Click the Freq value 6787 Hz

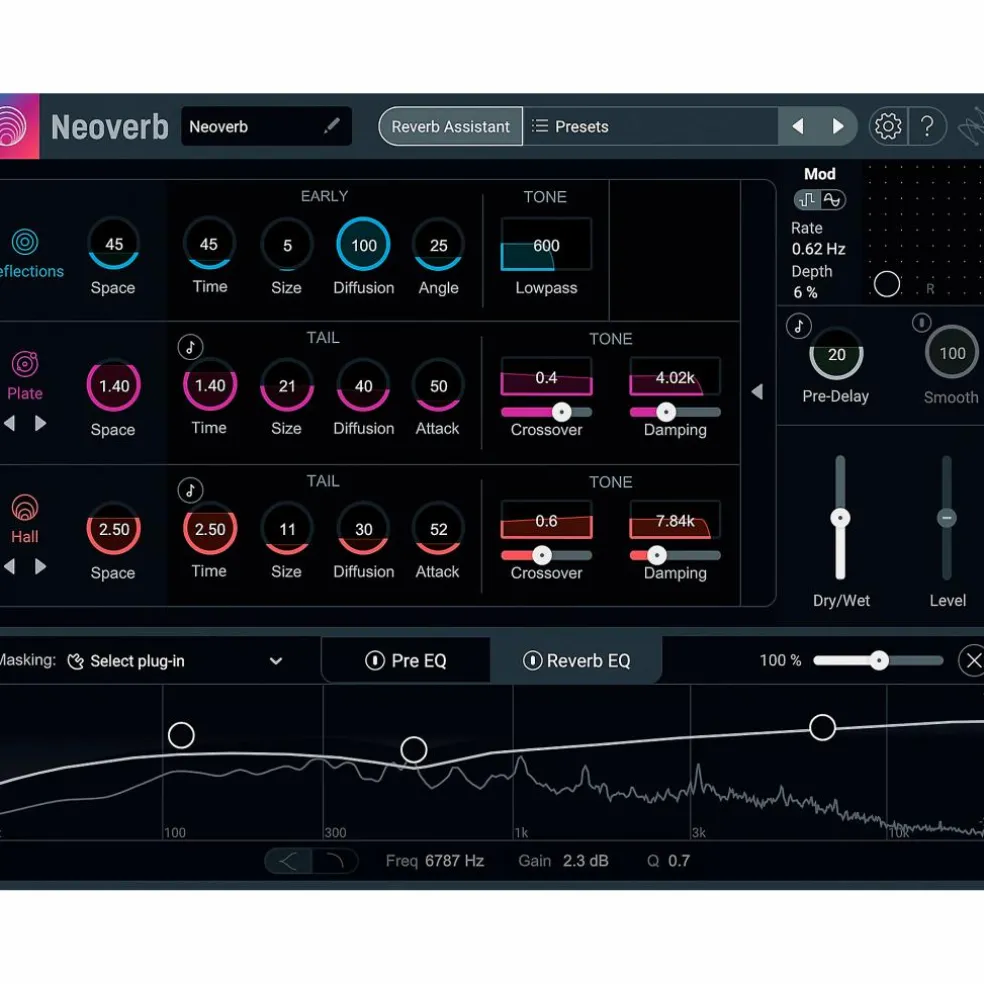coord(454,860)
